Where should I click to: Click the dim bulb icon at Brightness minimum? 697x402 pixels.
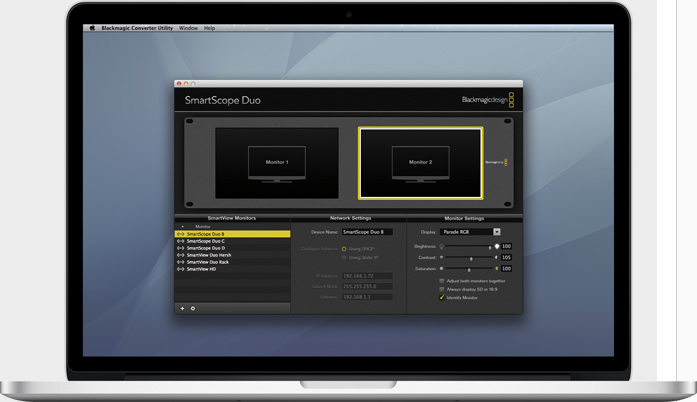point(441,246)
